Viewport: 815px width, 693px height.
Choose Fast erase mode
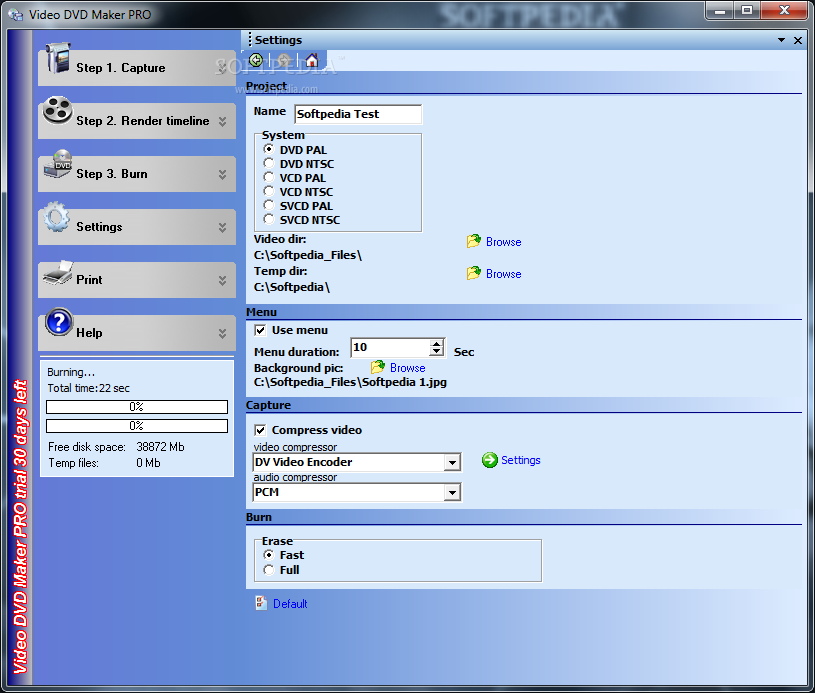[268, 555]
